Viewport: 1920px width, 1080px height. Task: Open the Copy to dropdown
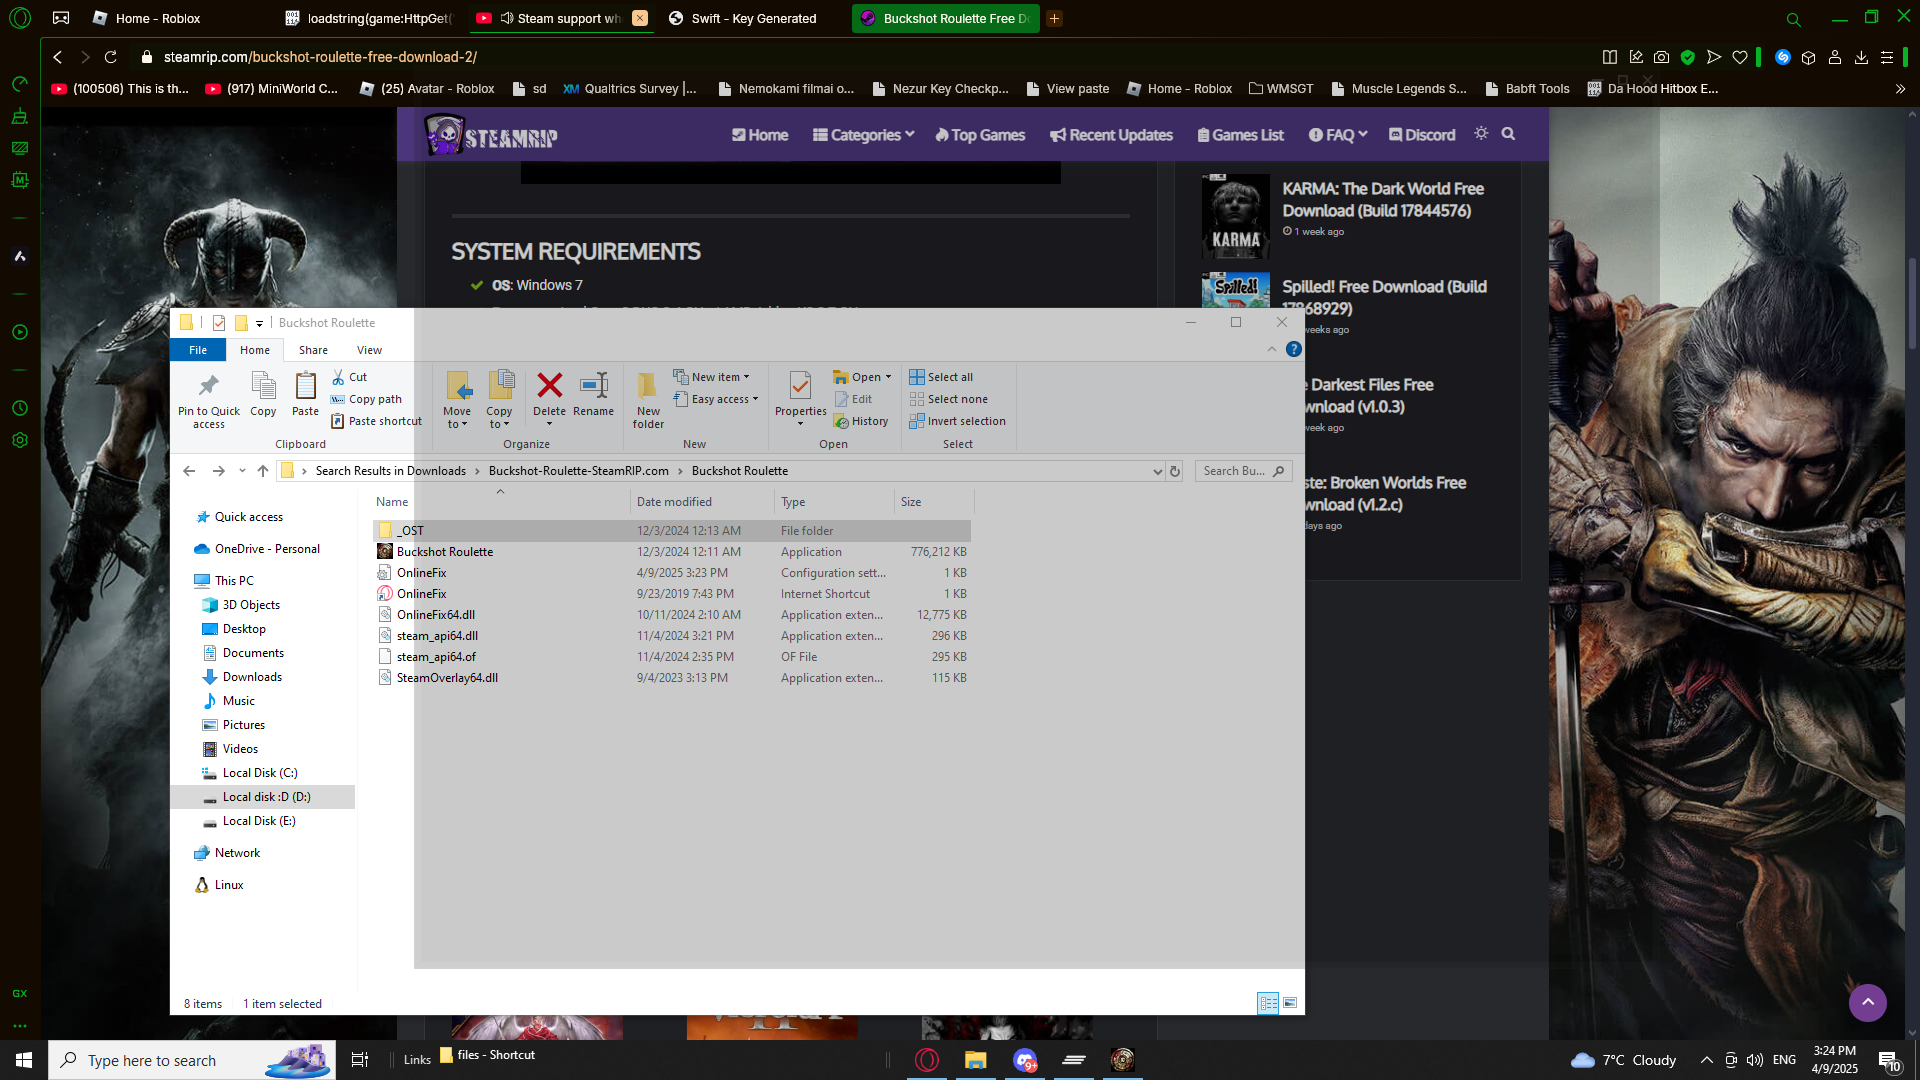pyautogui.click(x=499, y=418)
